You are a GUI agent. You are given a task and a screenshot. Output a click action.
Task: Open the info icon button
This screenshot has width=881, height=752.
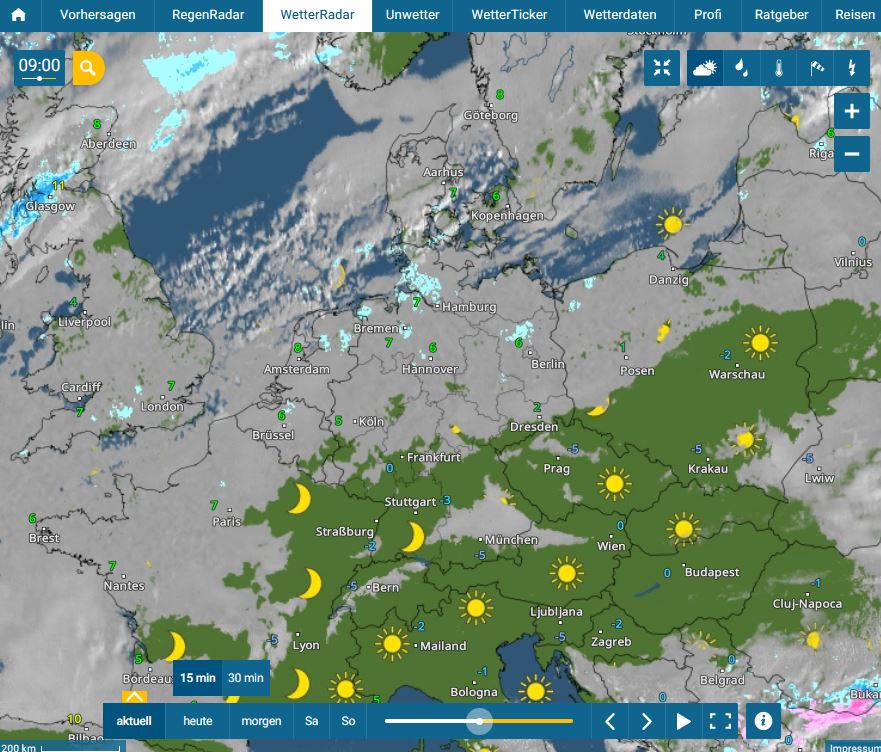(x=763, y=720)
